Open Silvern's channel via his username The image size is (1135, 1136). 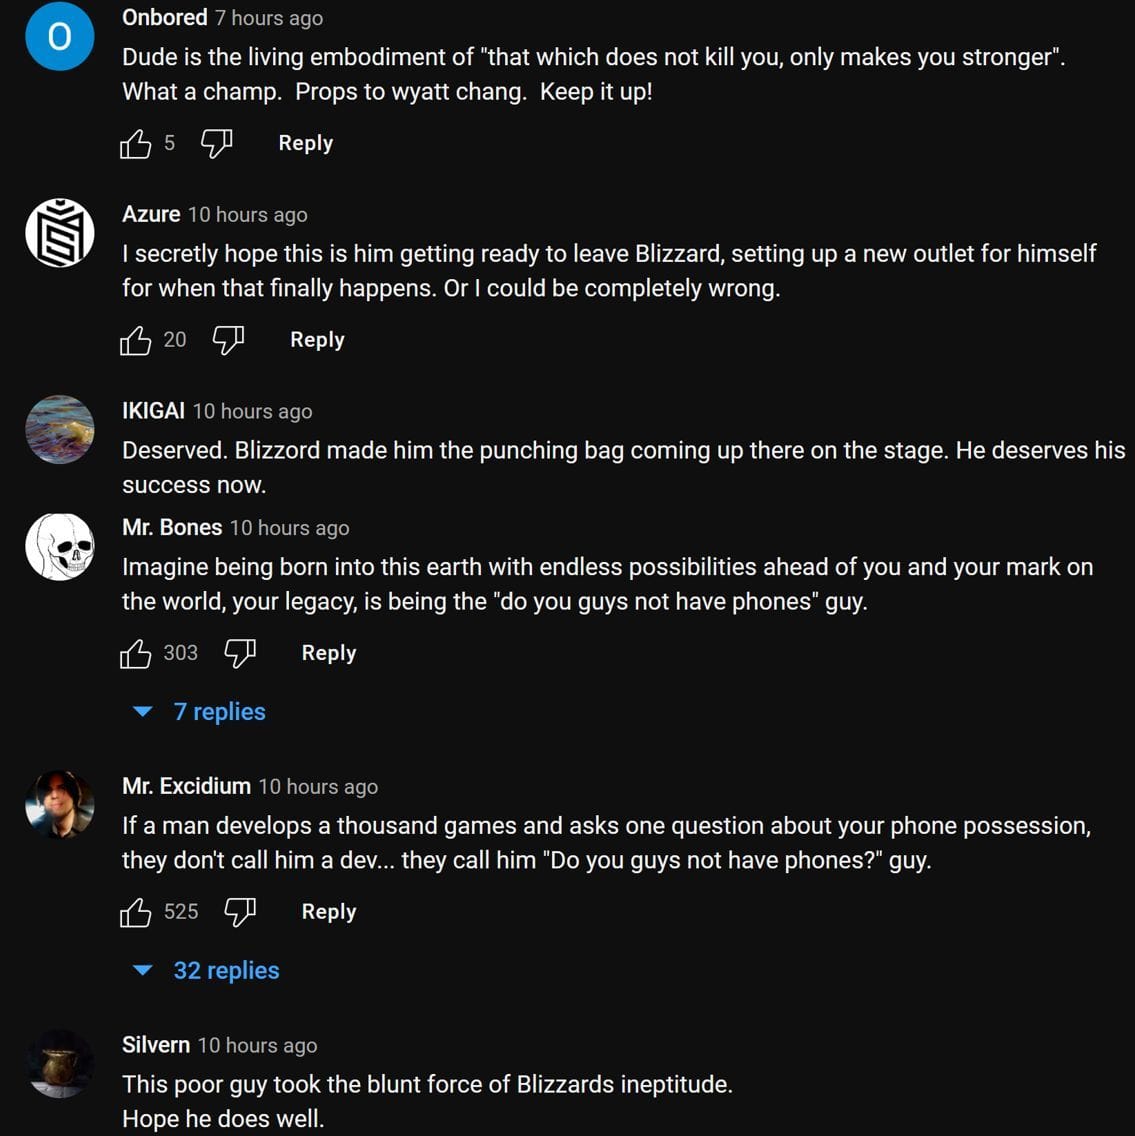pyautogui.click(x=156, y=1045)
